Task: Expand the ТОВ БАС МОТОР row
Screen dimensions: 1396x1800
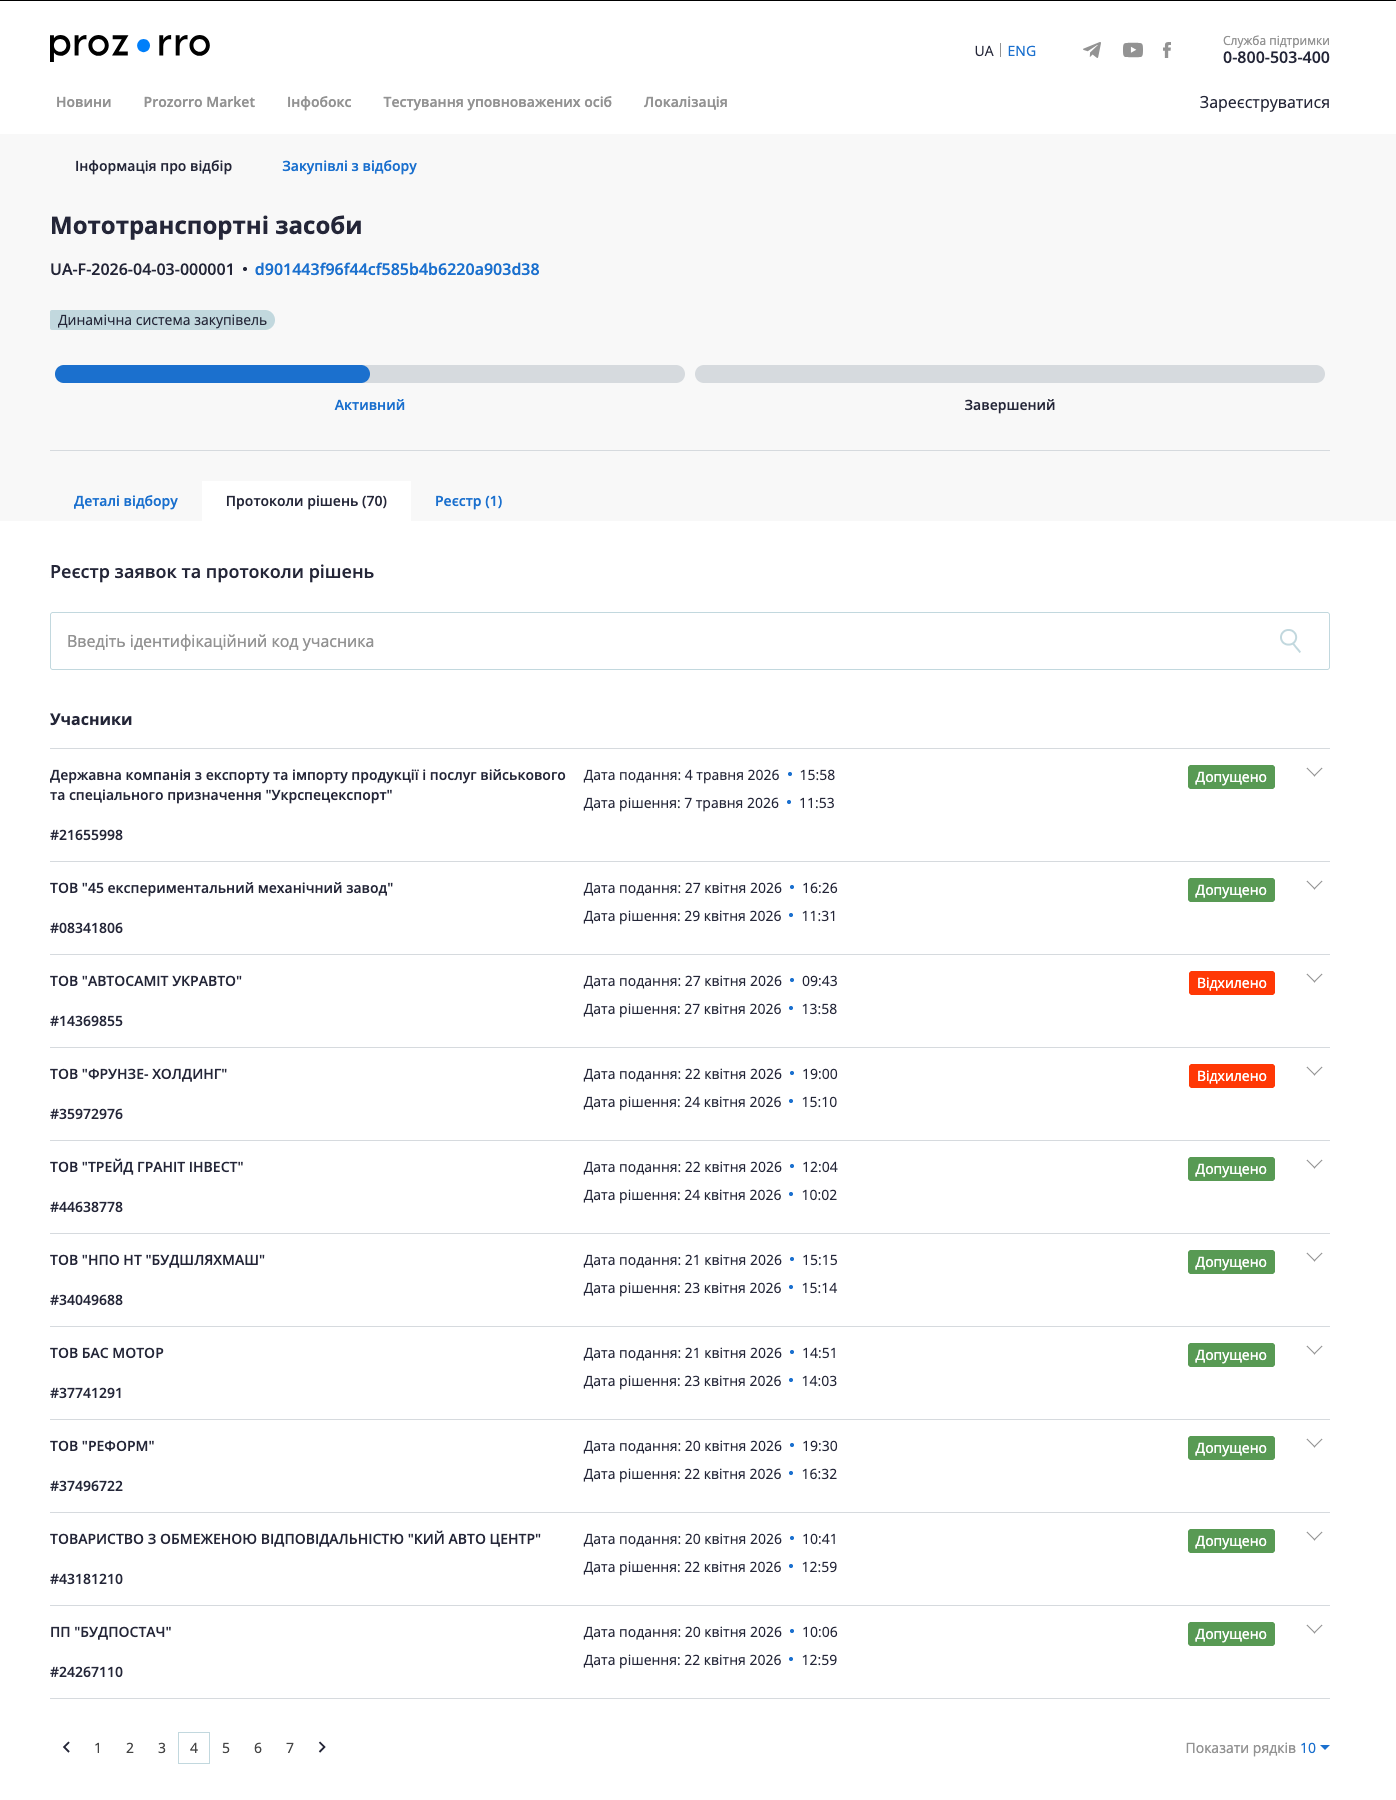Action: [x=1315, y=1350]
